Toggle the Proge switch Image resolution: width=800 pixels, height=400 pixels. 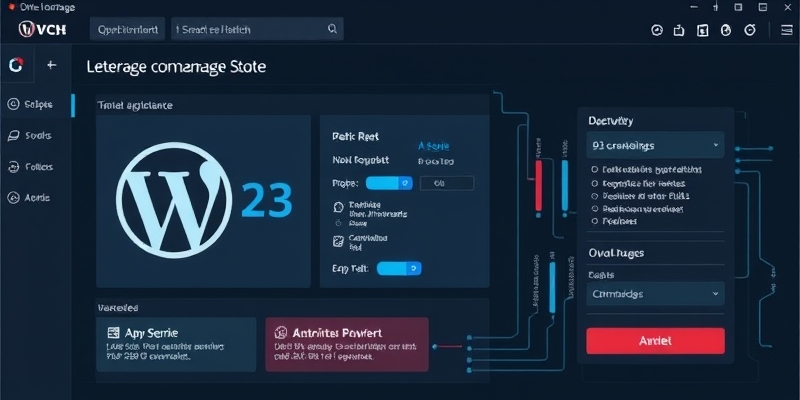pyautogui.click(x=389, y=183)
